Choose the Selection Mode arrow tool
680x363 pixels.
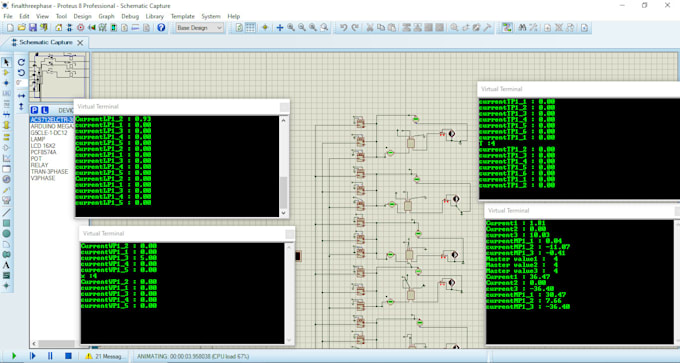[7, 62]
